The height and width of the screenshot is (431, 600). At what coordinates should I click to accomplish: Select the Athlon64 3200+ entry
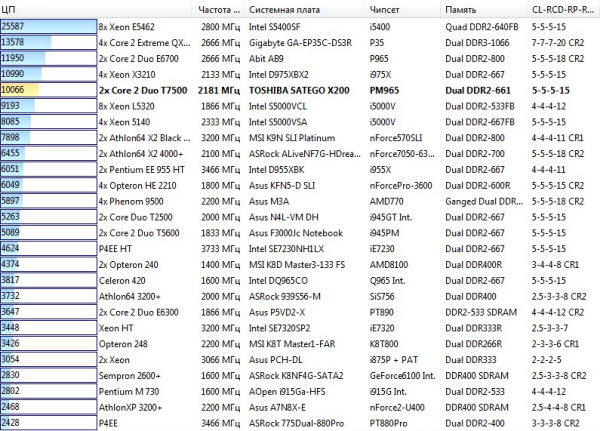click(130, 297)
